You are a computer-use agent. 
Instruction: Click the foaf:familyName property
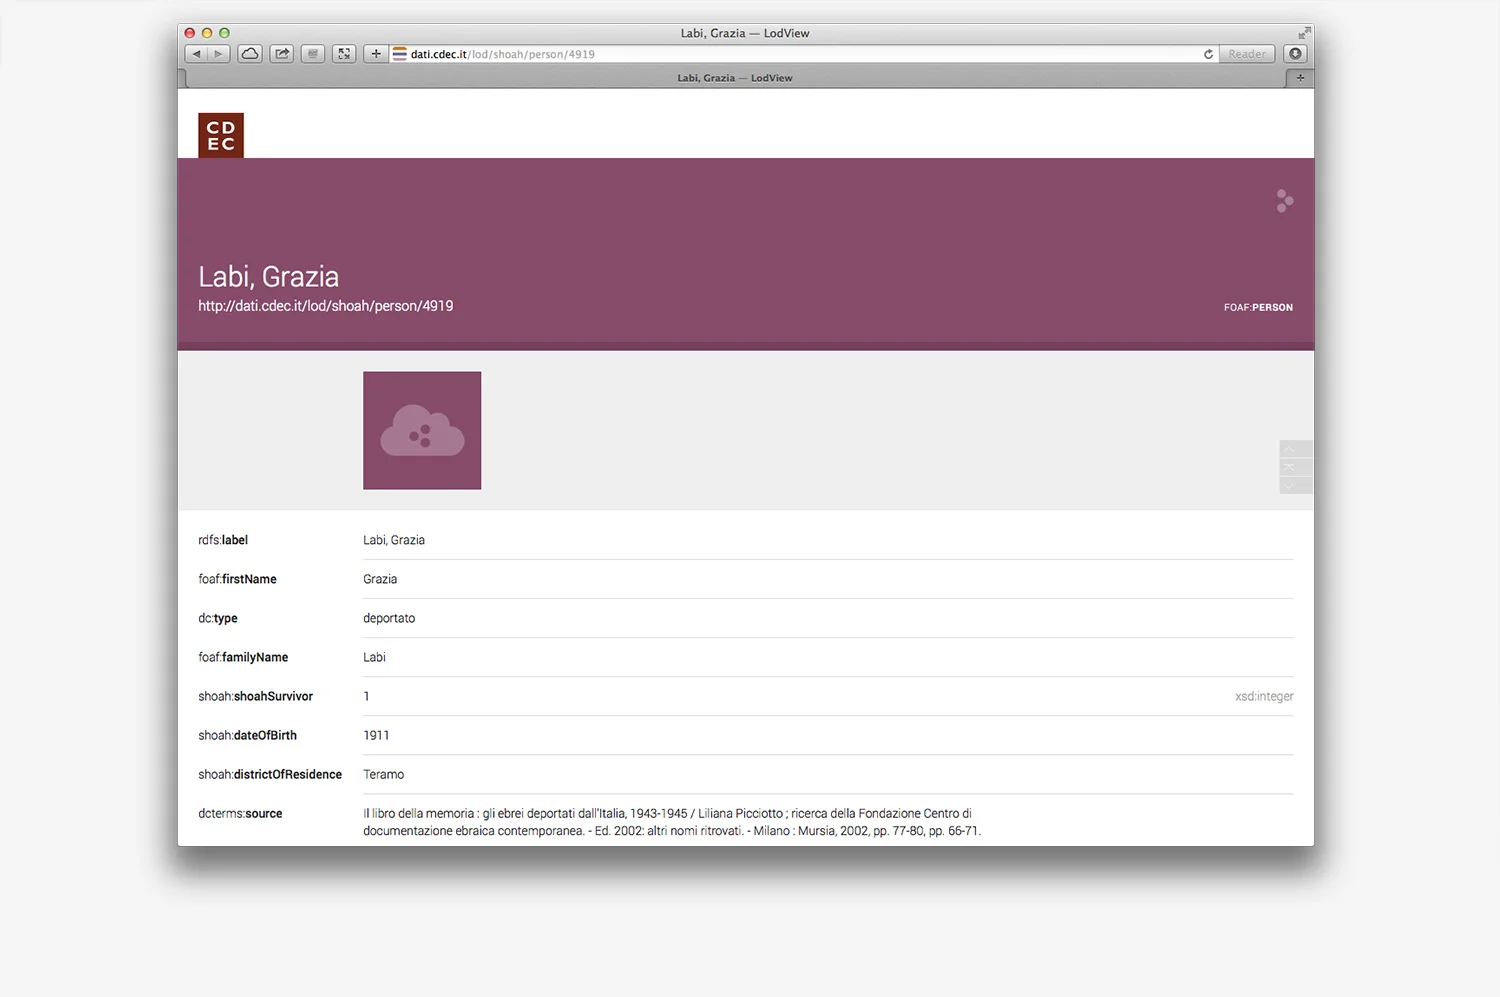tap(243, 657)
